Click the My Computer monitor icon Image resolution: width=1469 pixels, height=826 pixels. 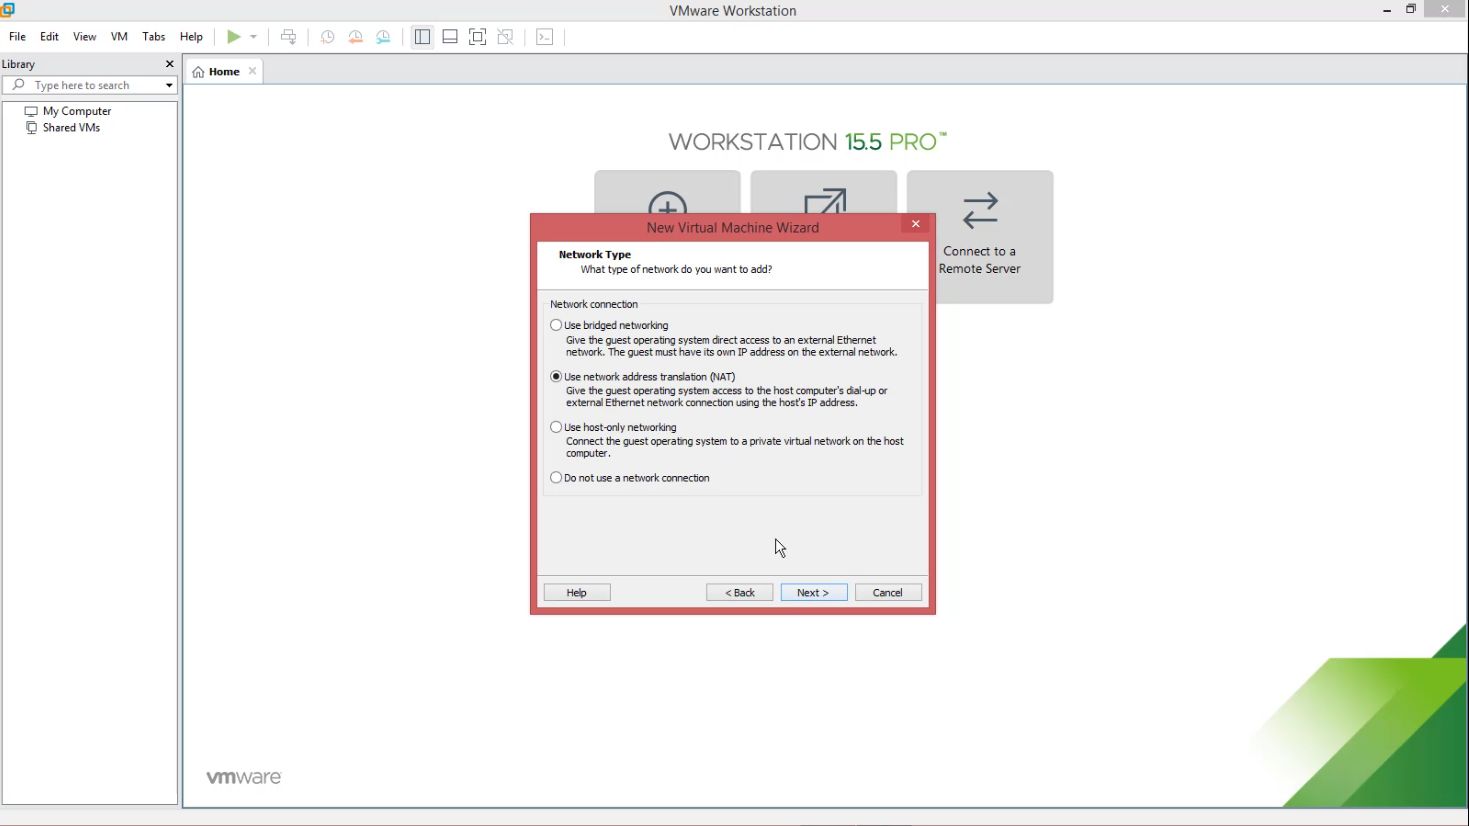click(x=31, y=111)
